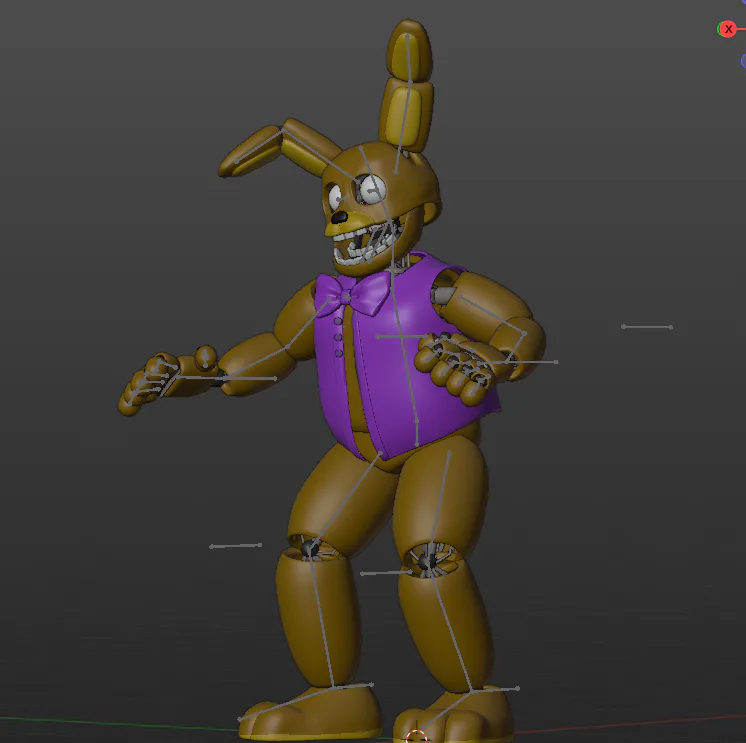The width and height of the screenshot is (746, 743).
Task: Select the spine bone running down the vest
Action: [404, 352]
